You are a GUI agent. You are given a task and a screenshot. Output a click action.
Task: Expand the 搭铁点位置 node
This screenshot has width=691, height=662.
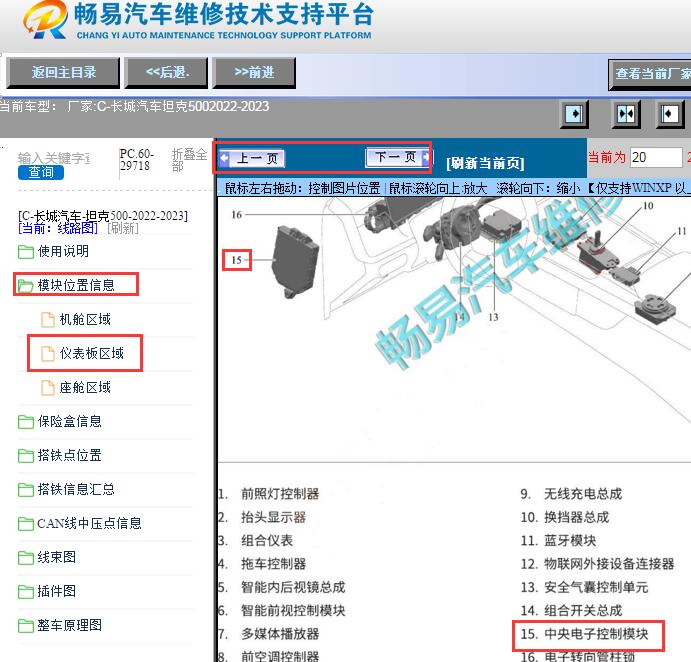(70, 456)
